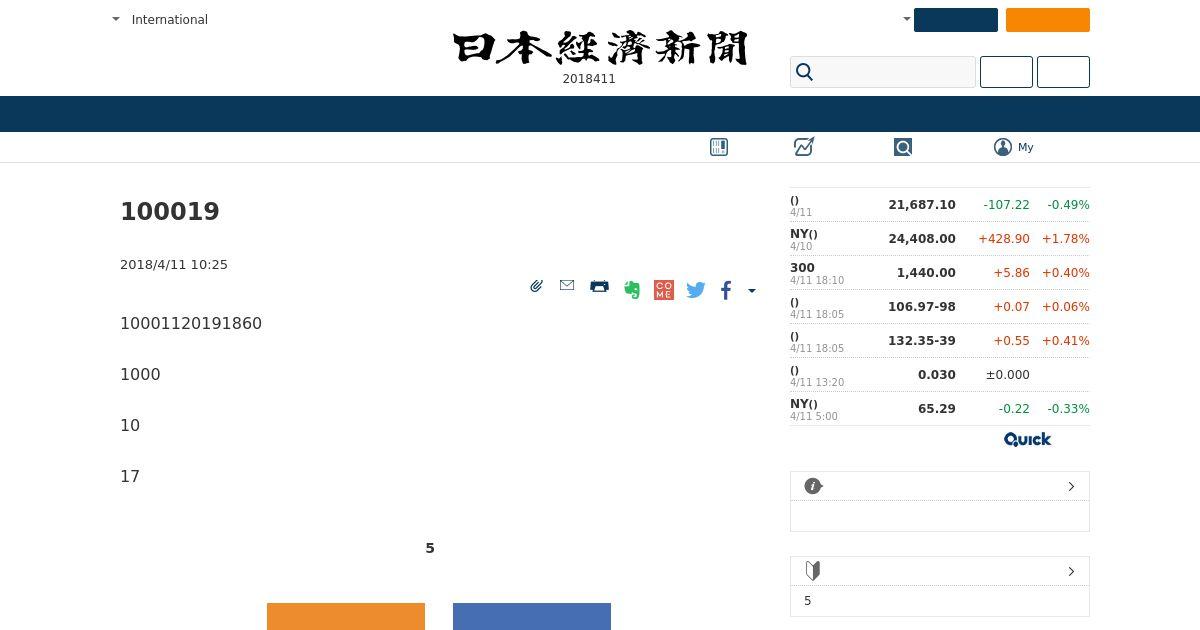Expand the beginner panel chevron arrow
Viewport: 1200px width, 630px height.
1071,571
